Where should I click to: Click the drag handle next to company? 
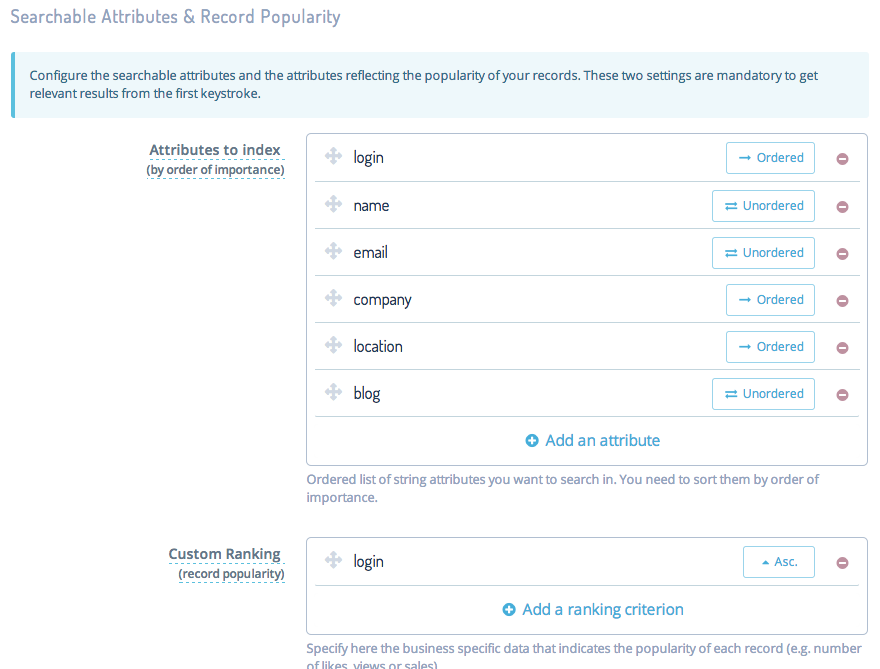(x=332, y=299)
